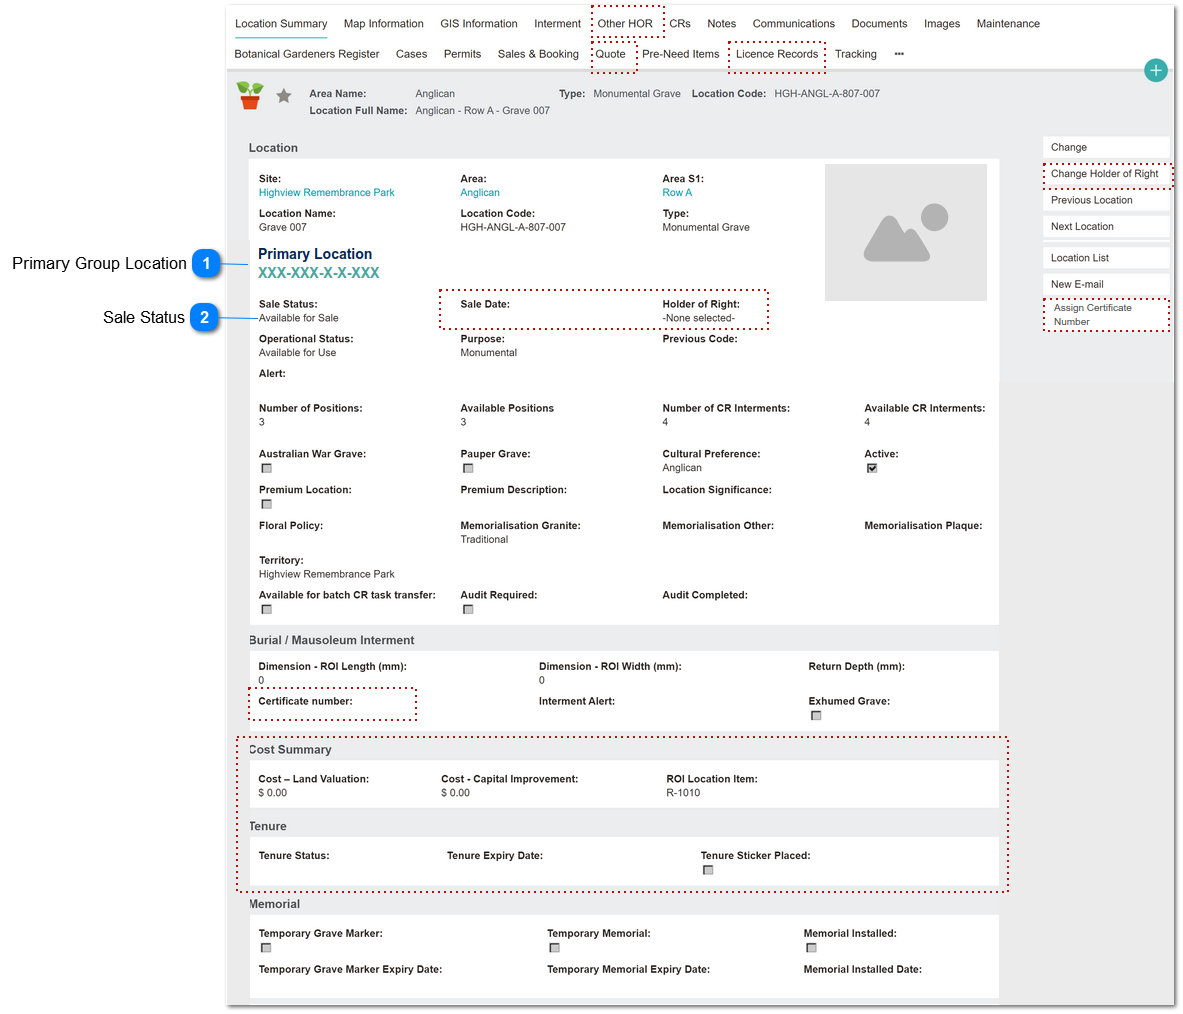This screenshot has width=1183, height=1014.
Task: Switch to the Map Information tab
Action: pyautogui.click(x=383, y=24)
